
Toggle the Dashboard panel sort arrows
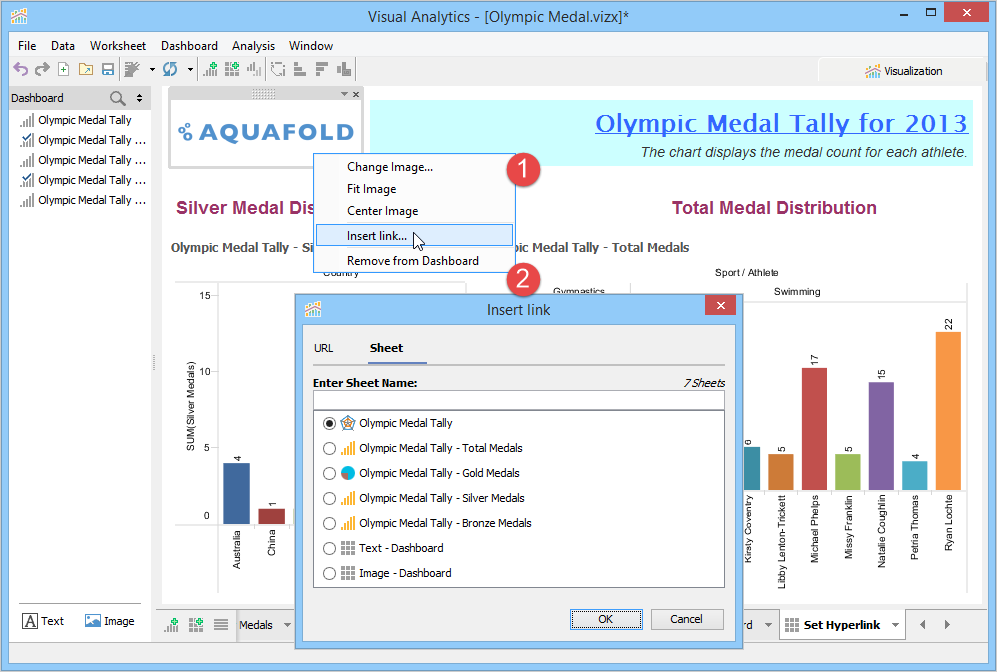pos(139,98)
